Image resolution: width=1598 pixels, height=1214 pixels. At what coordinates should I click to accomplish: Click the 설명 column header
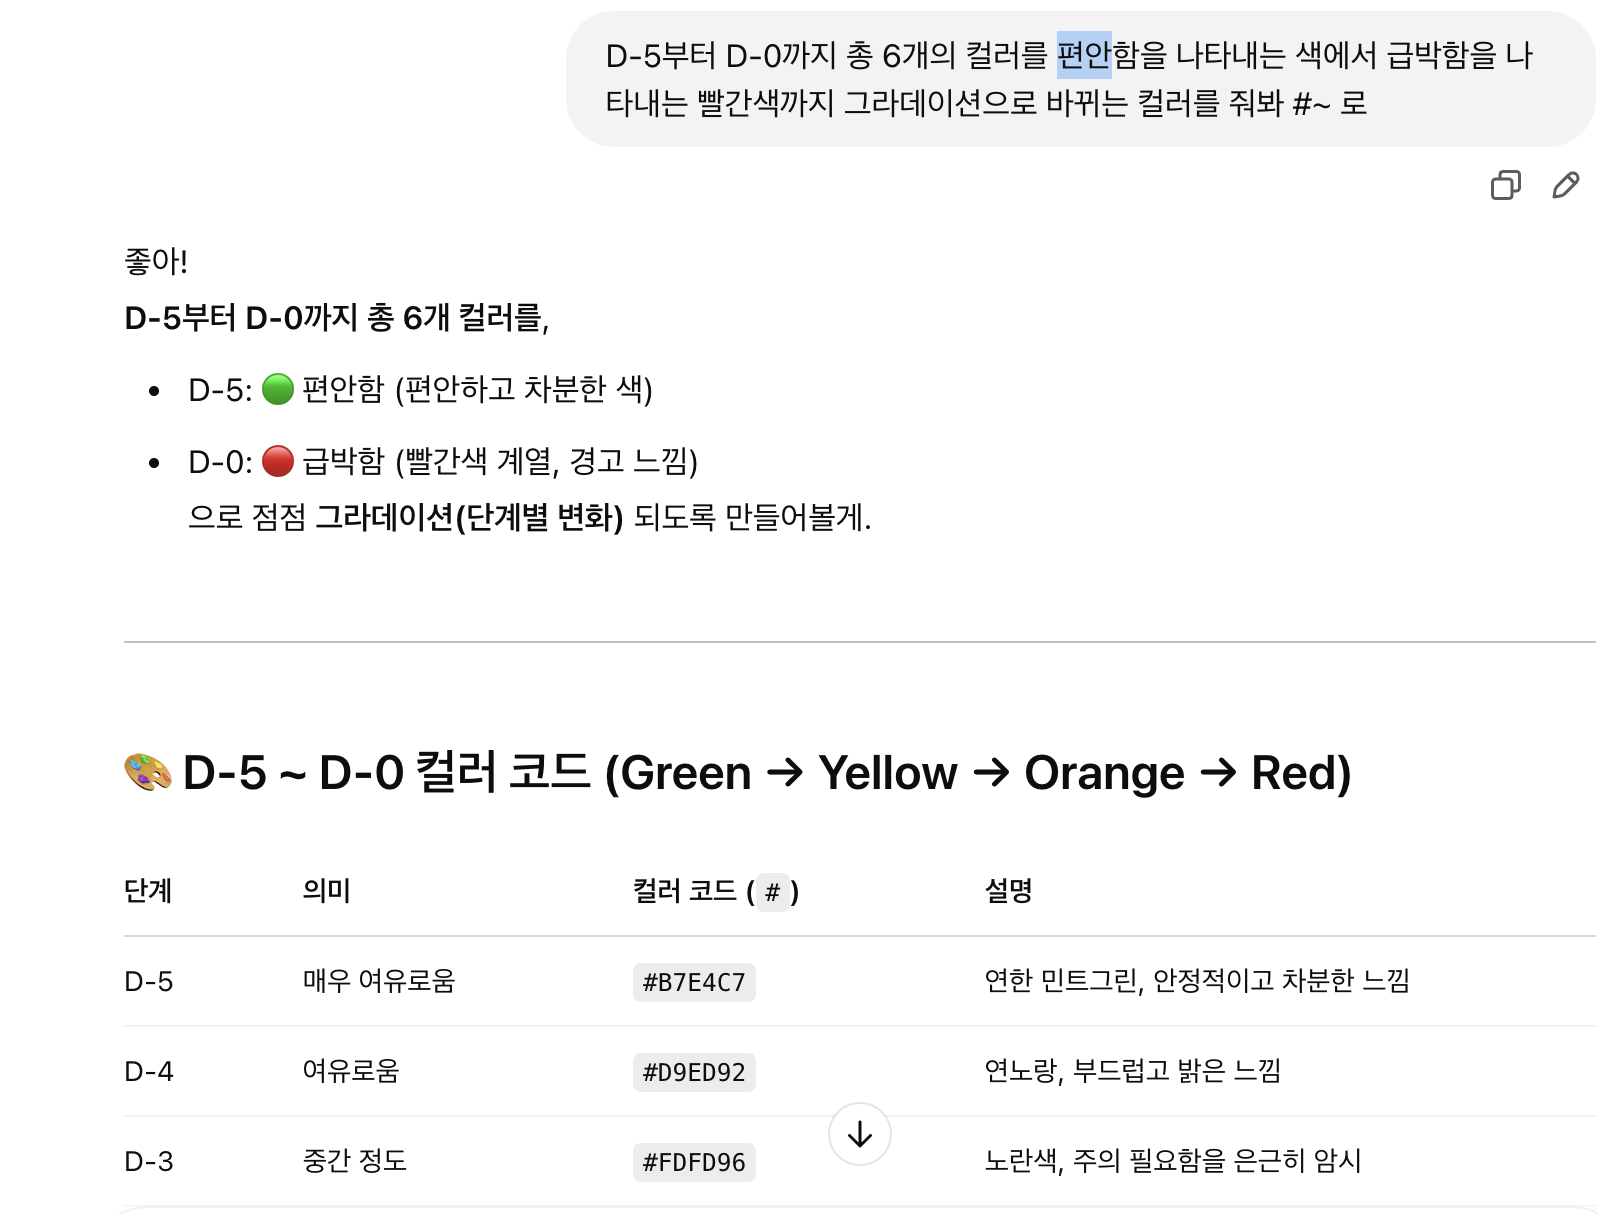1008,890
